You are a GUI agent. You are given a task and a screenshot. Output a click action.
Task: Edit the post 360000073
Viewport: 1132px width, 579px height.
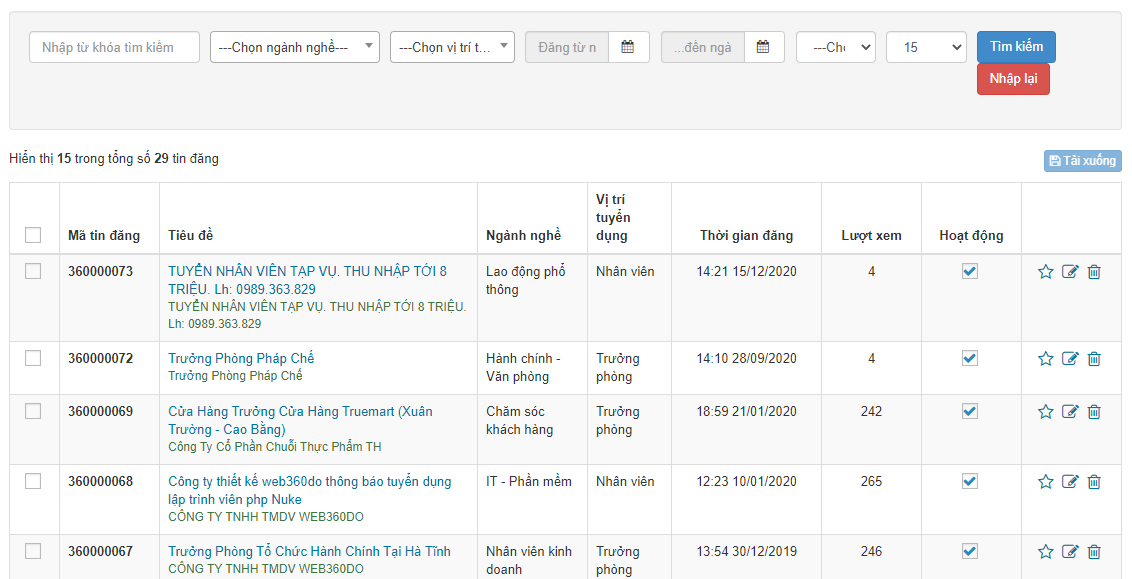[x=1070, y=271]
